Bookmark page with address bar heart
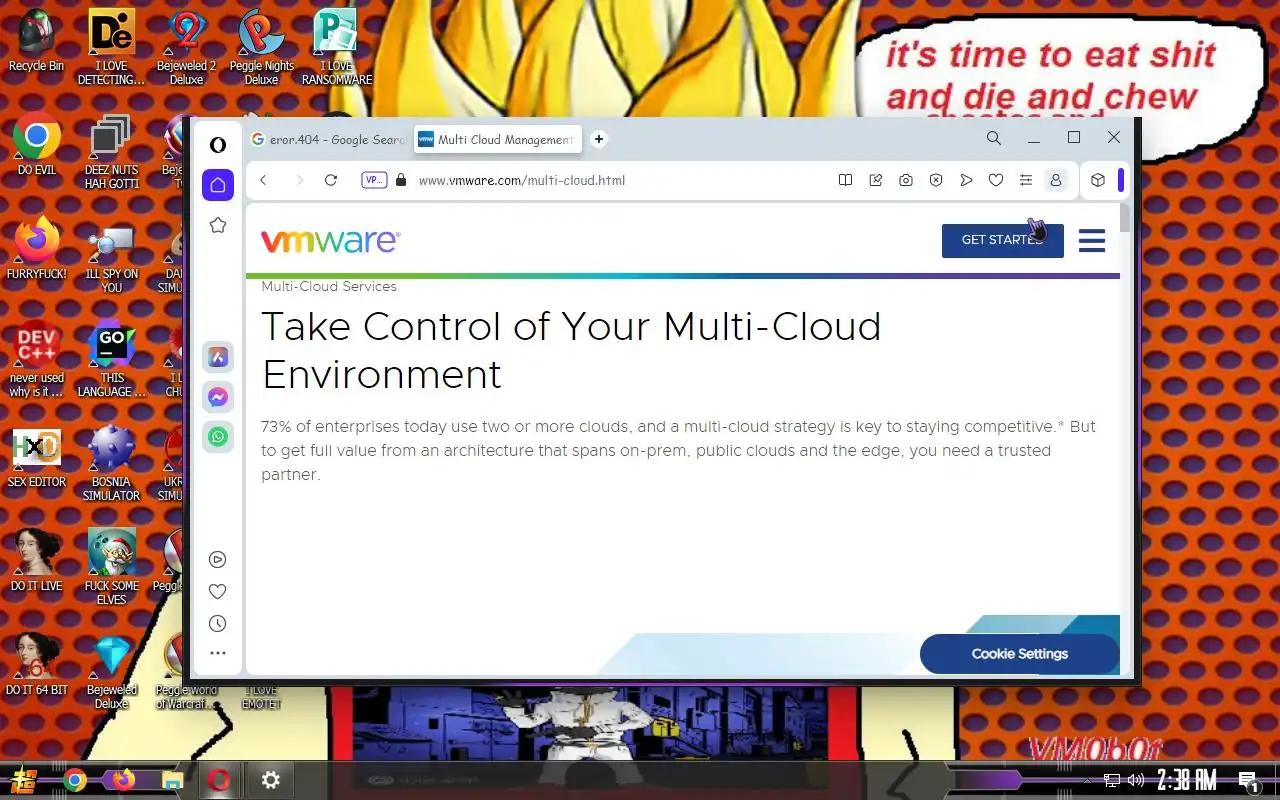 [996, 180]
